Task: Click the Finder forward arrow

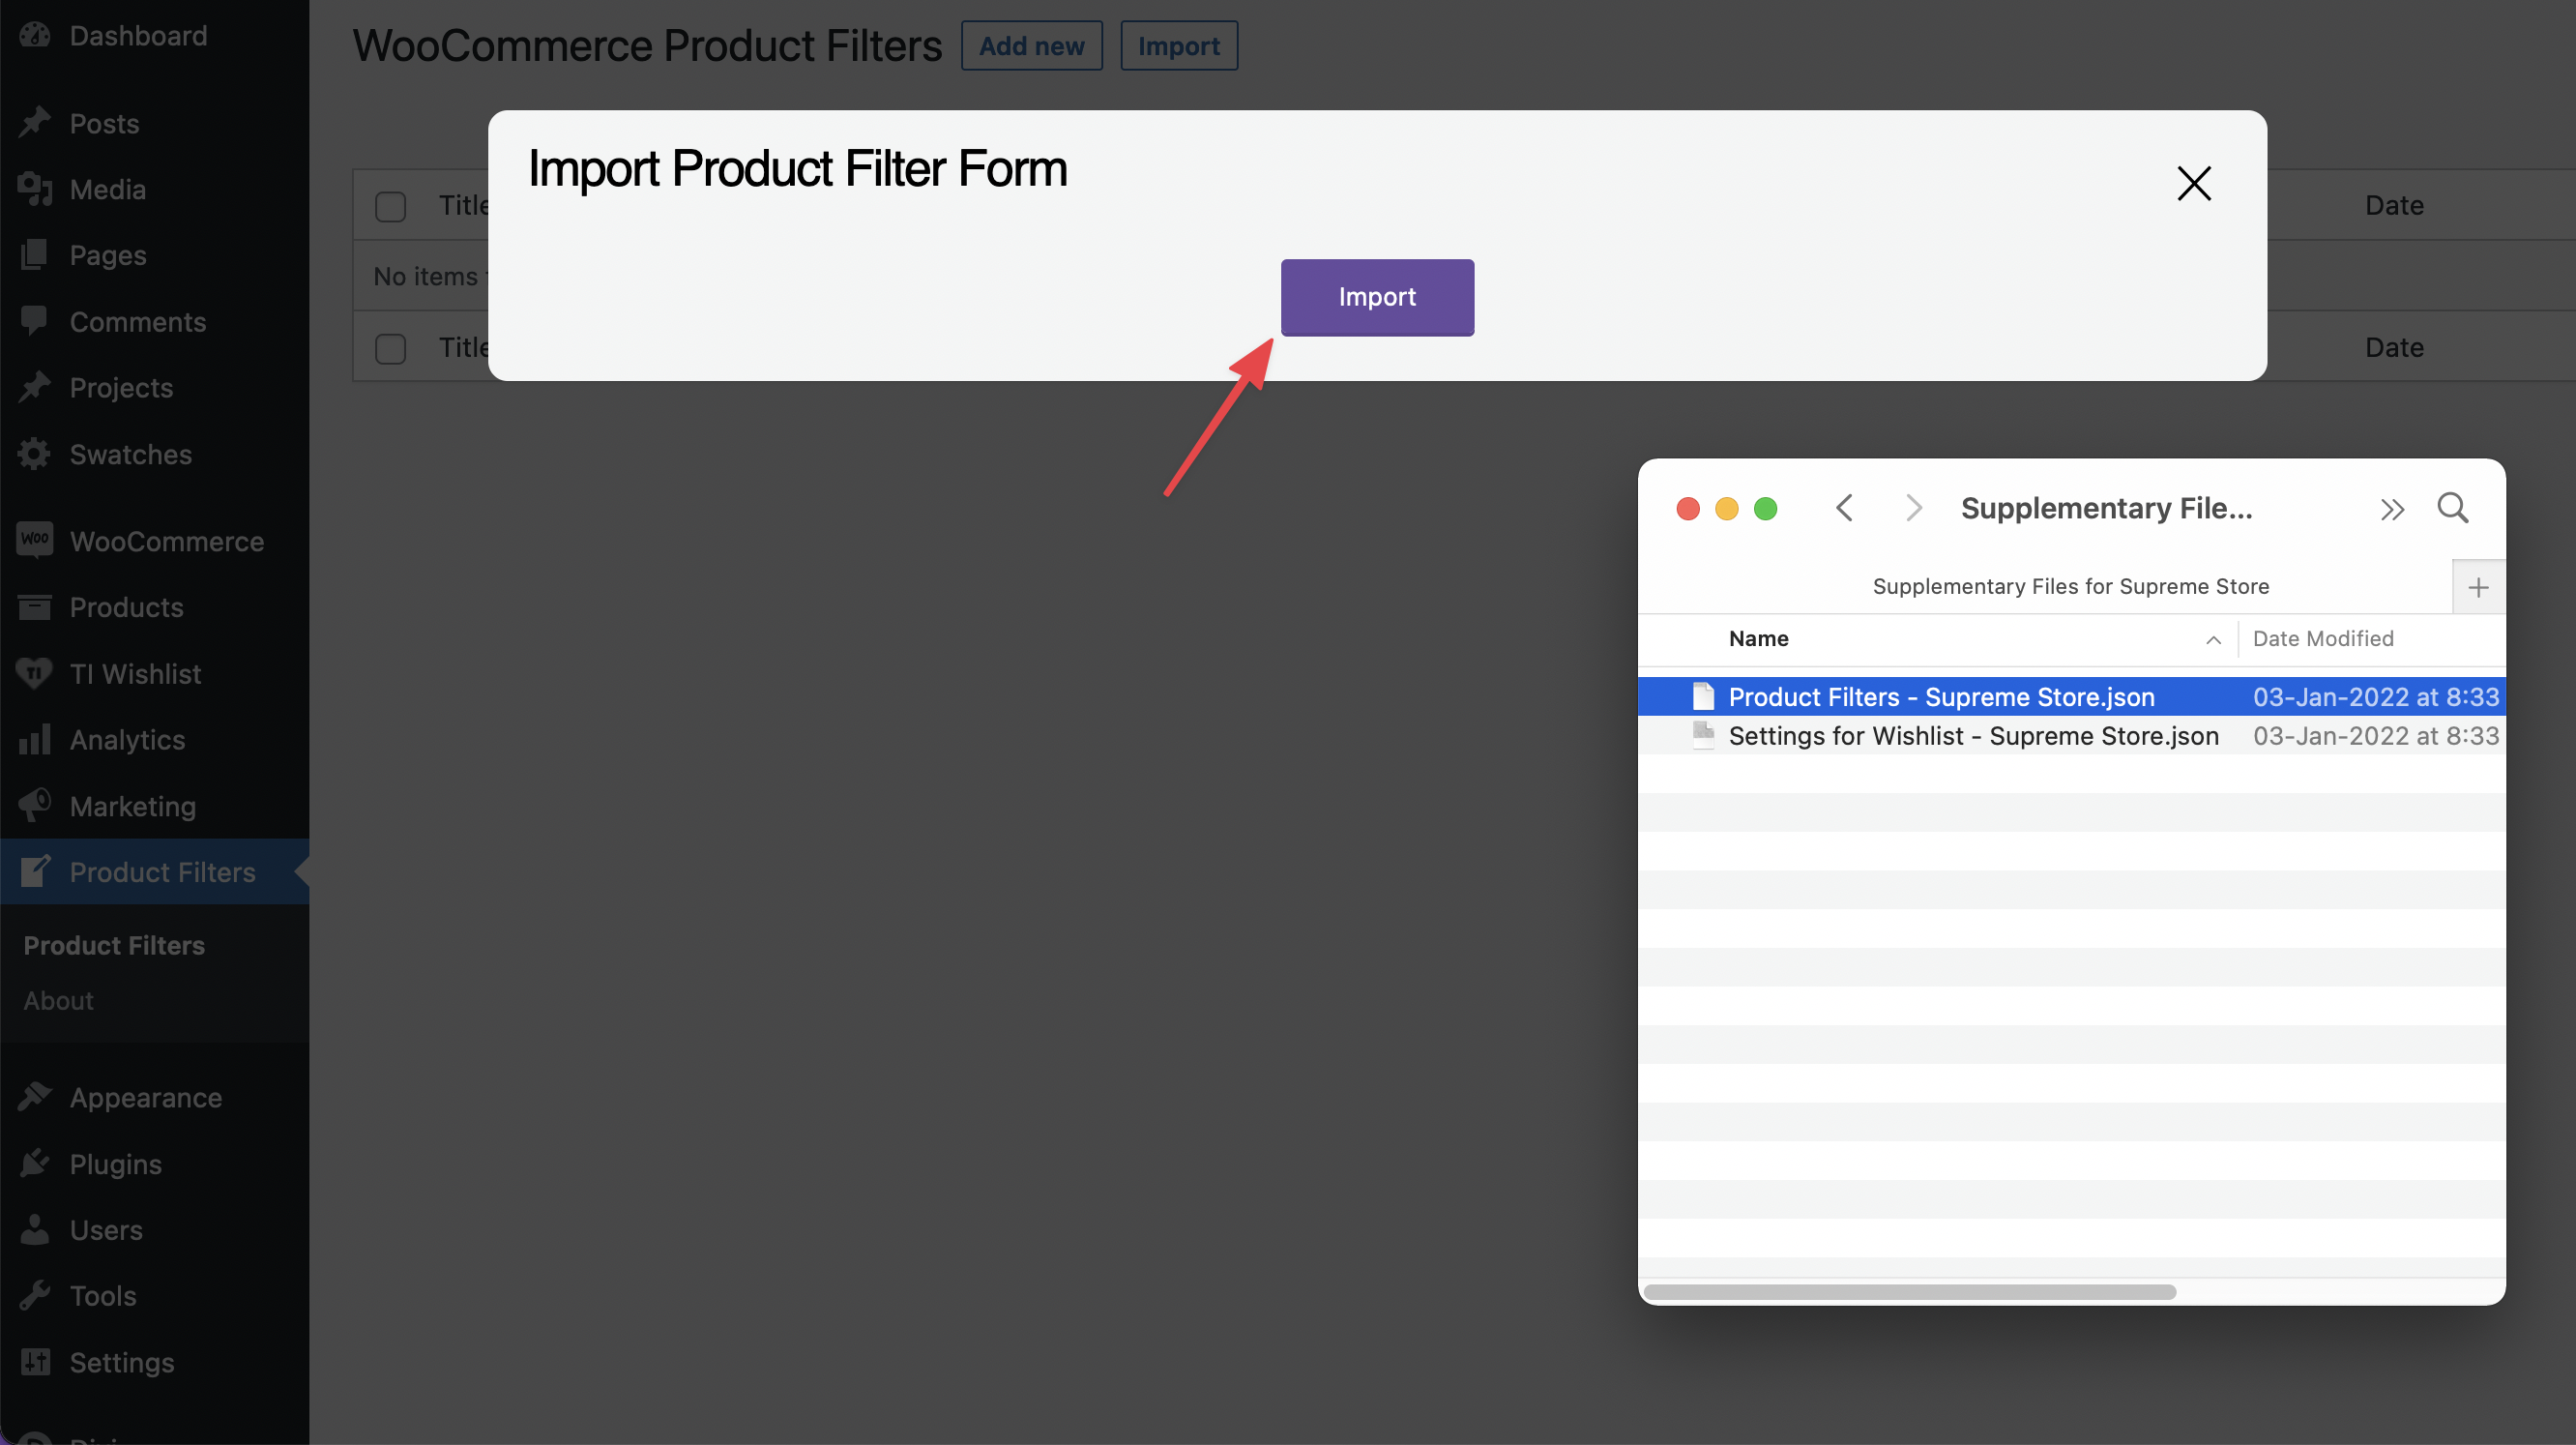Action: 1913,508
